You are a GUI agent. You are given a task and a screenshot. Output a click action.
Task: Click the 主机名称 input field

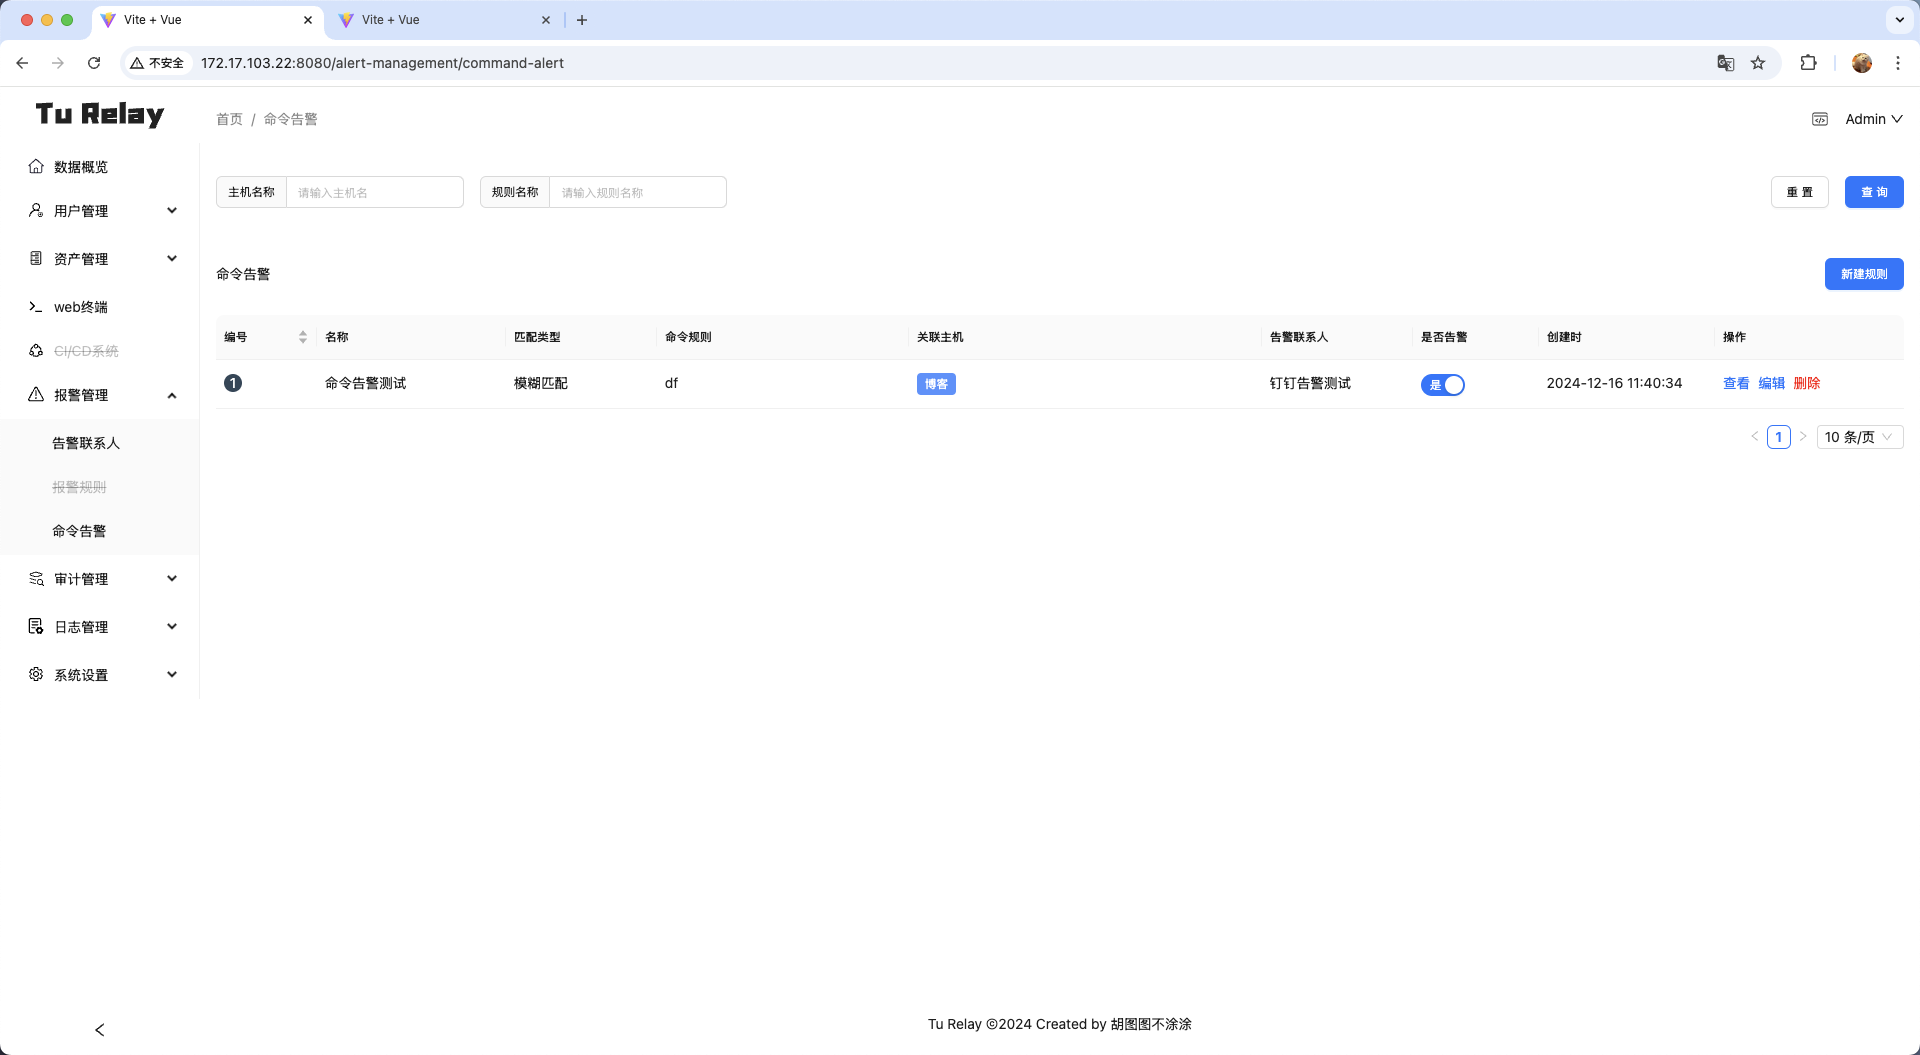(x=375, y=191)
